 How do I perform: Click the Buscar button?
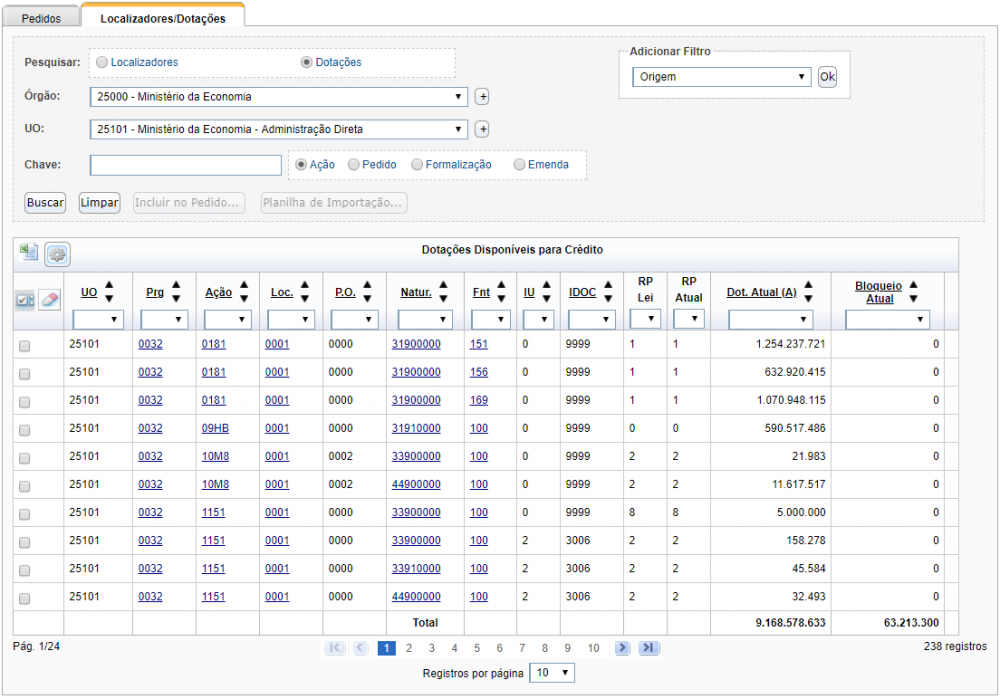point(45,203)
